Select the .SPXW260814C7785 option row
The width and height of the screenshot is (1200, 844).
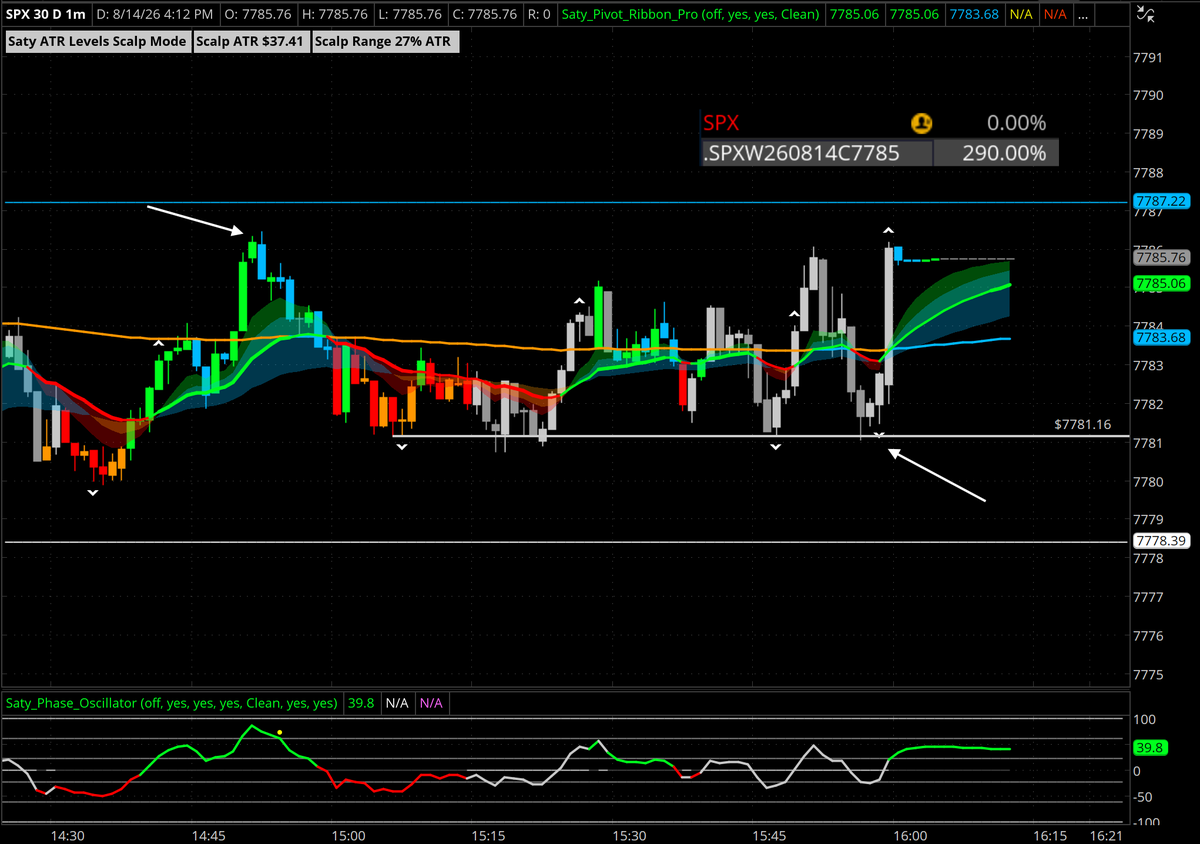tap(879, 153)
